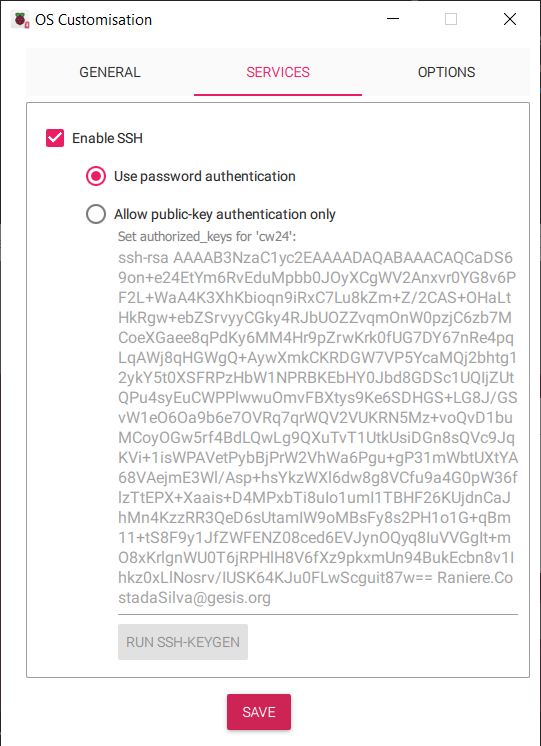Image resolution: width=541 pixels, height=746 pixels.
Task: Maximize the OS Customisation window
Action: coord(451,19)
